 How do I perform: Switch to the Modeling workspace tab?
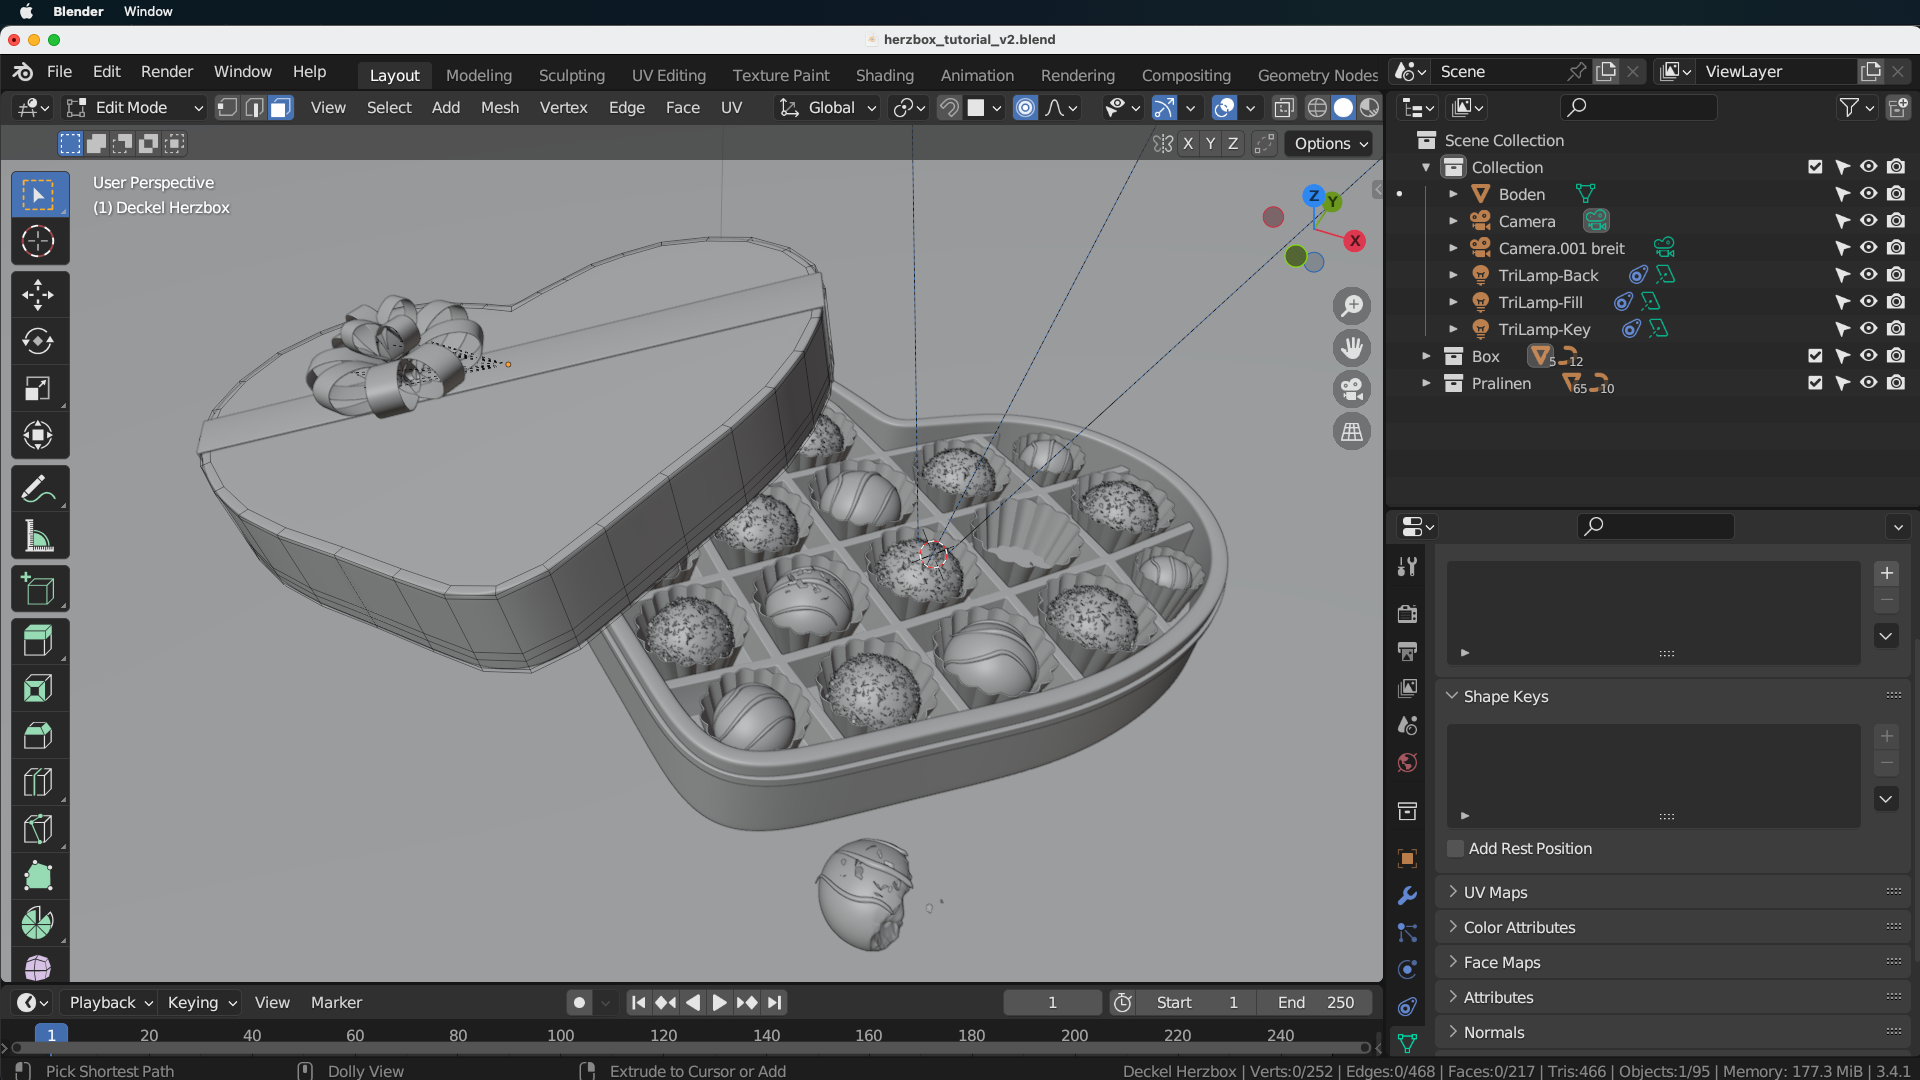[478, 75]
